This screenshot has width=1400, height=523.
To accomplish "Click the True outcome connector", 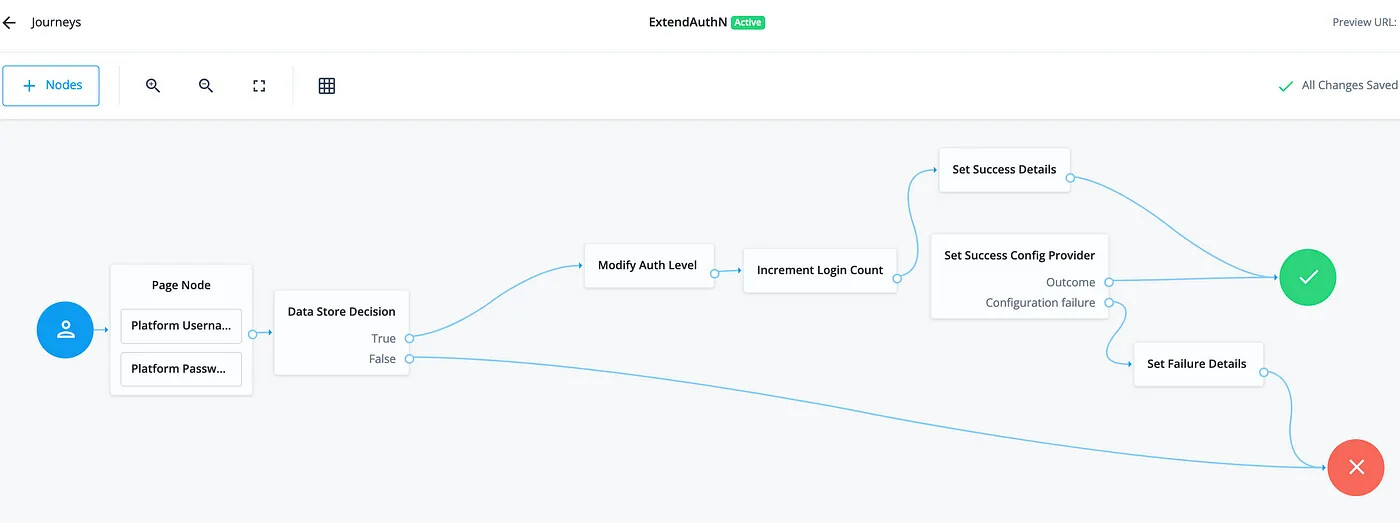I will pyautogui.click(x=410, y=338).
